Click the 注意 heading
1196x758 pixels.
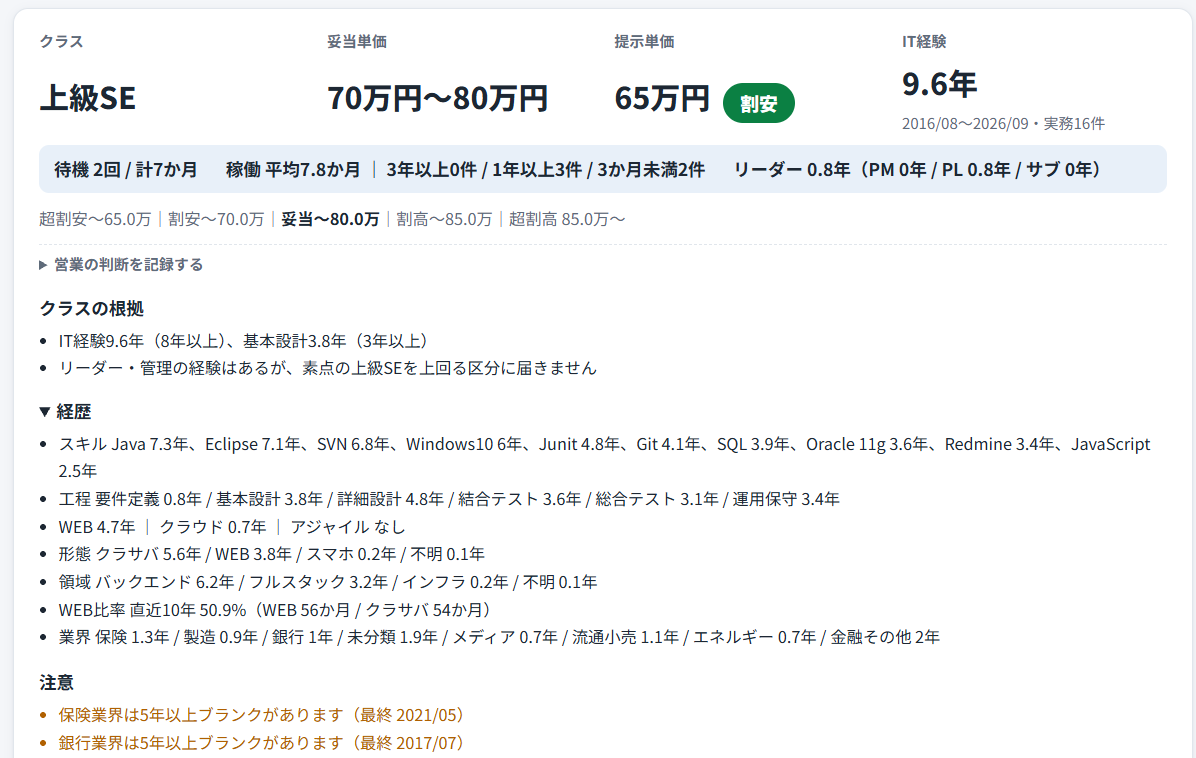click(x=56, y=683)
